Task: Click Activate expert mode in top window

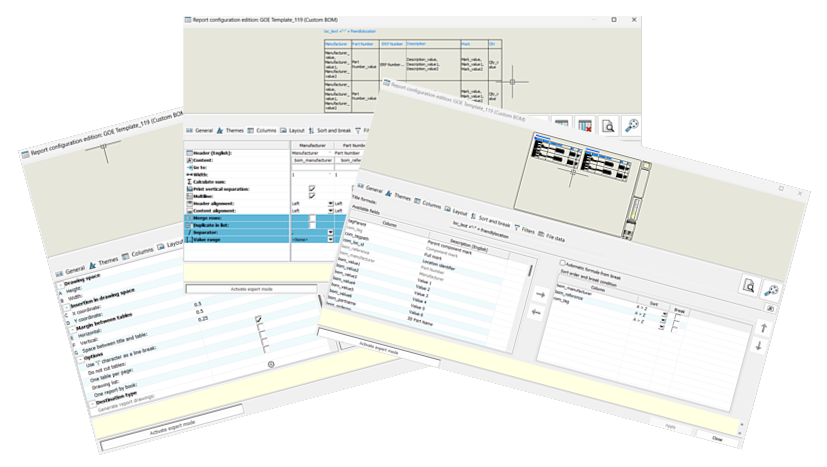Action: pyautogui.click(x=252, y=289)
